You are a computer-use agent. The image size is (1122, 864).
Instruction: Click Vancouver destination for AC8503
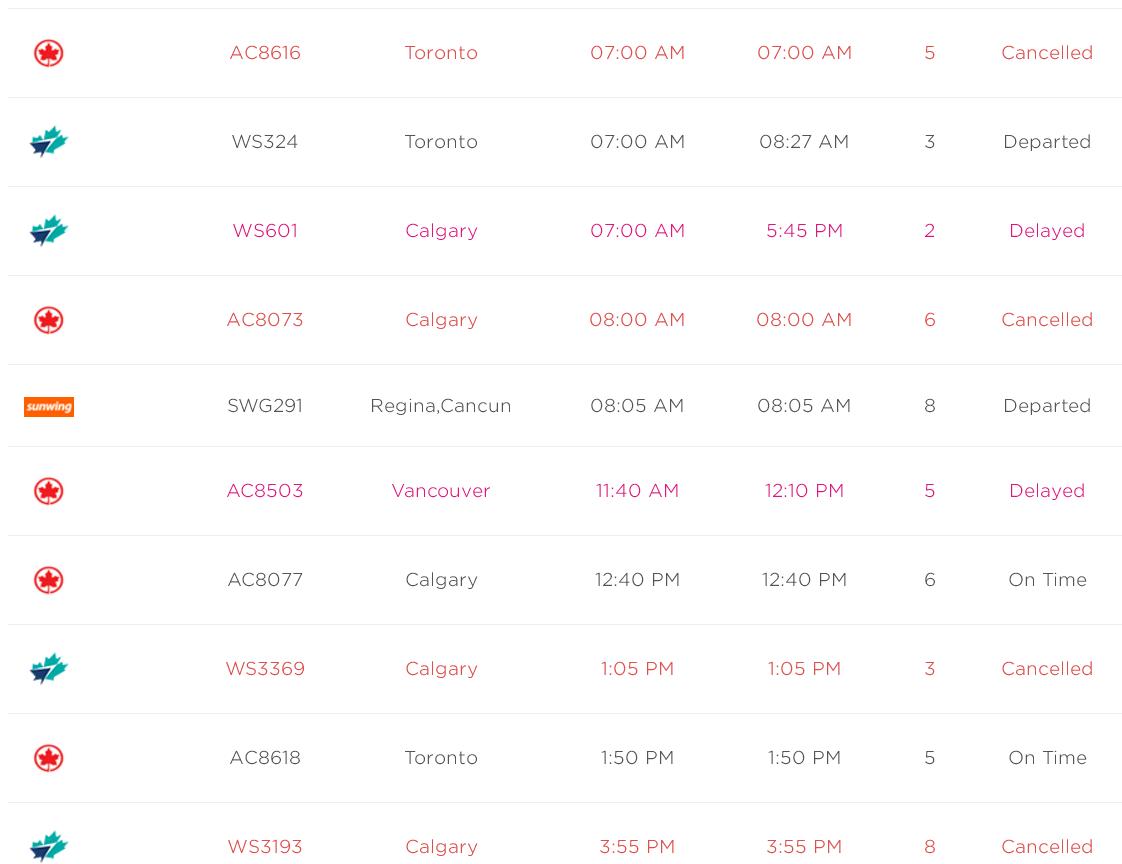440,491
